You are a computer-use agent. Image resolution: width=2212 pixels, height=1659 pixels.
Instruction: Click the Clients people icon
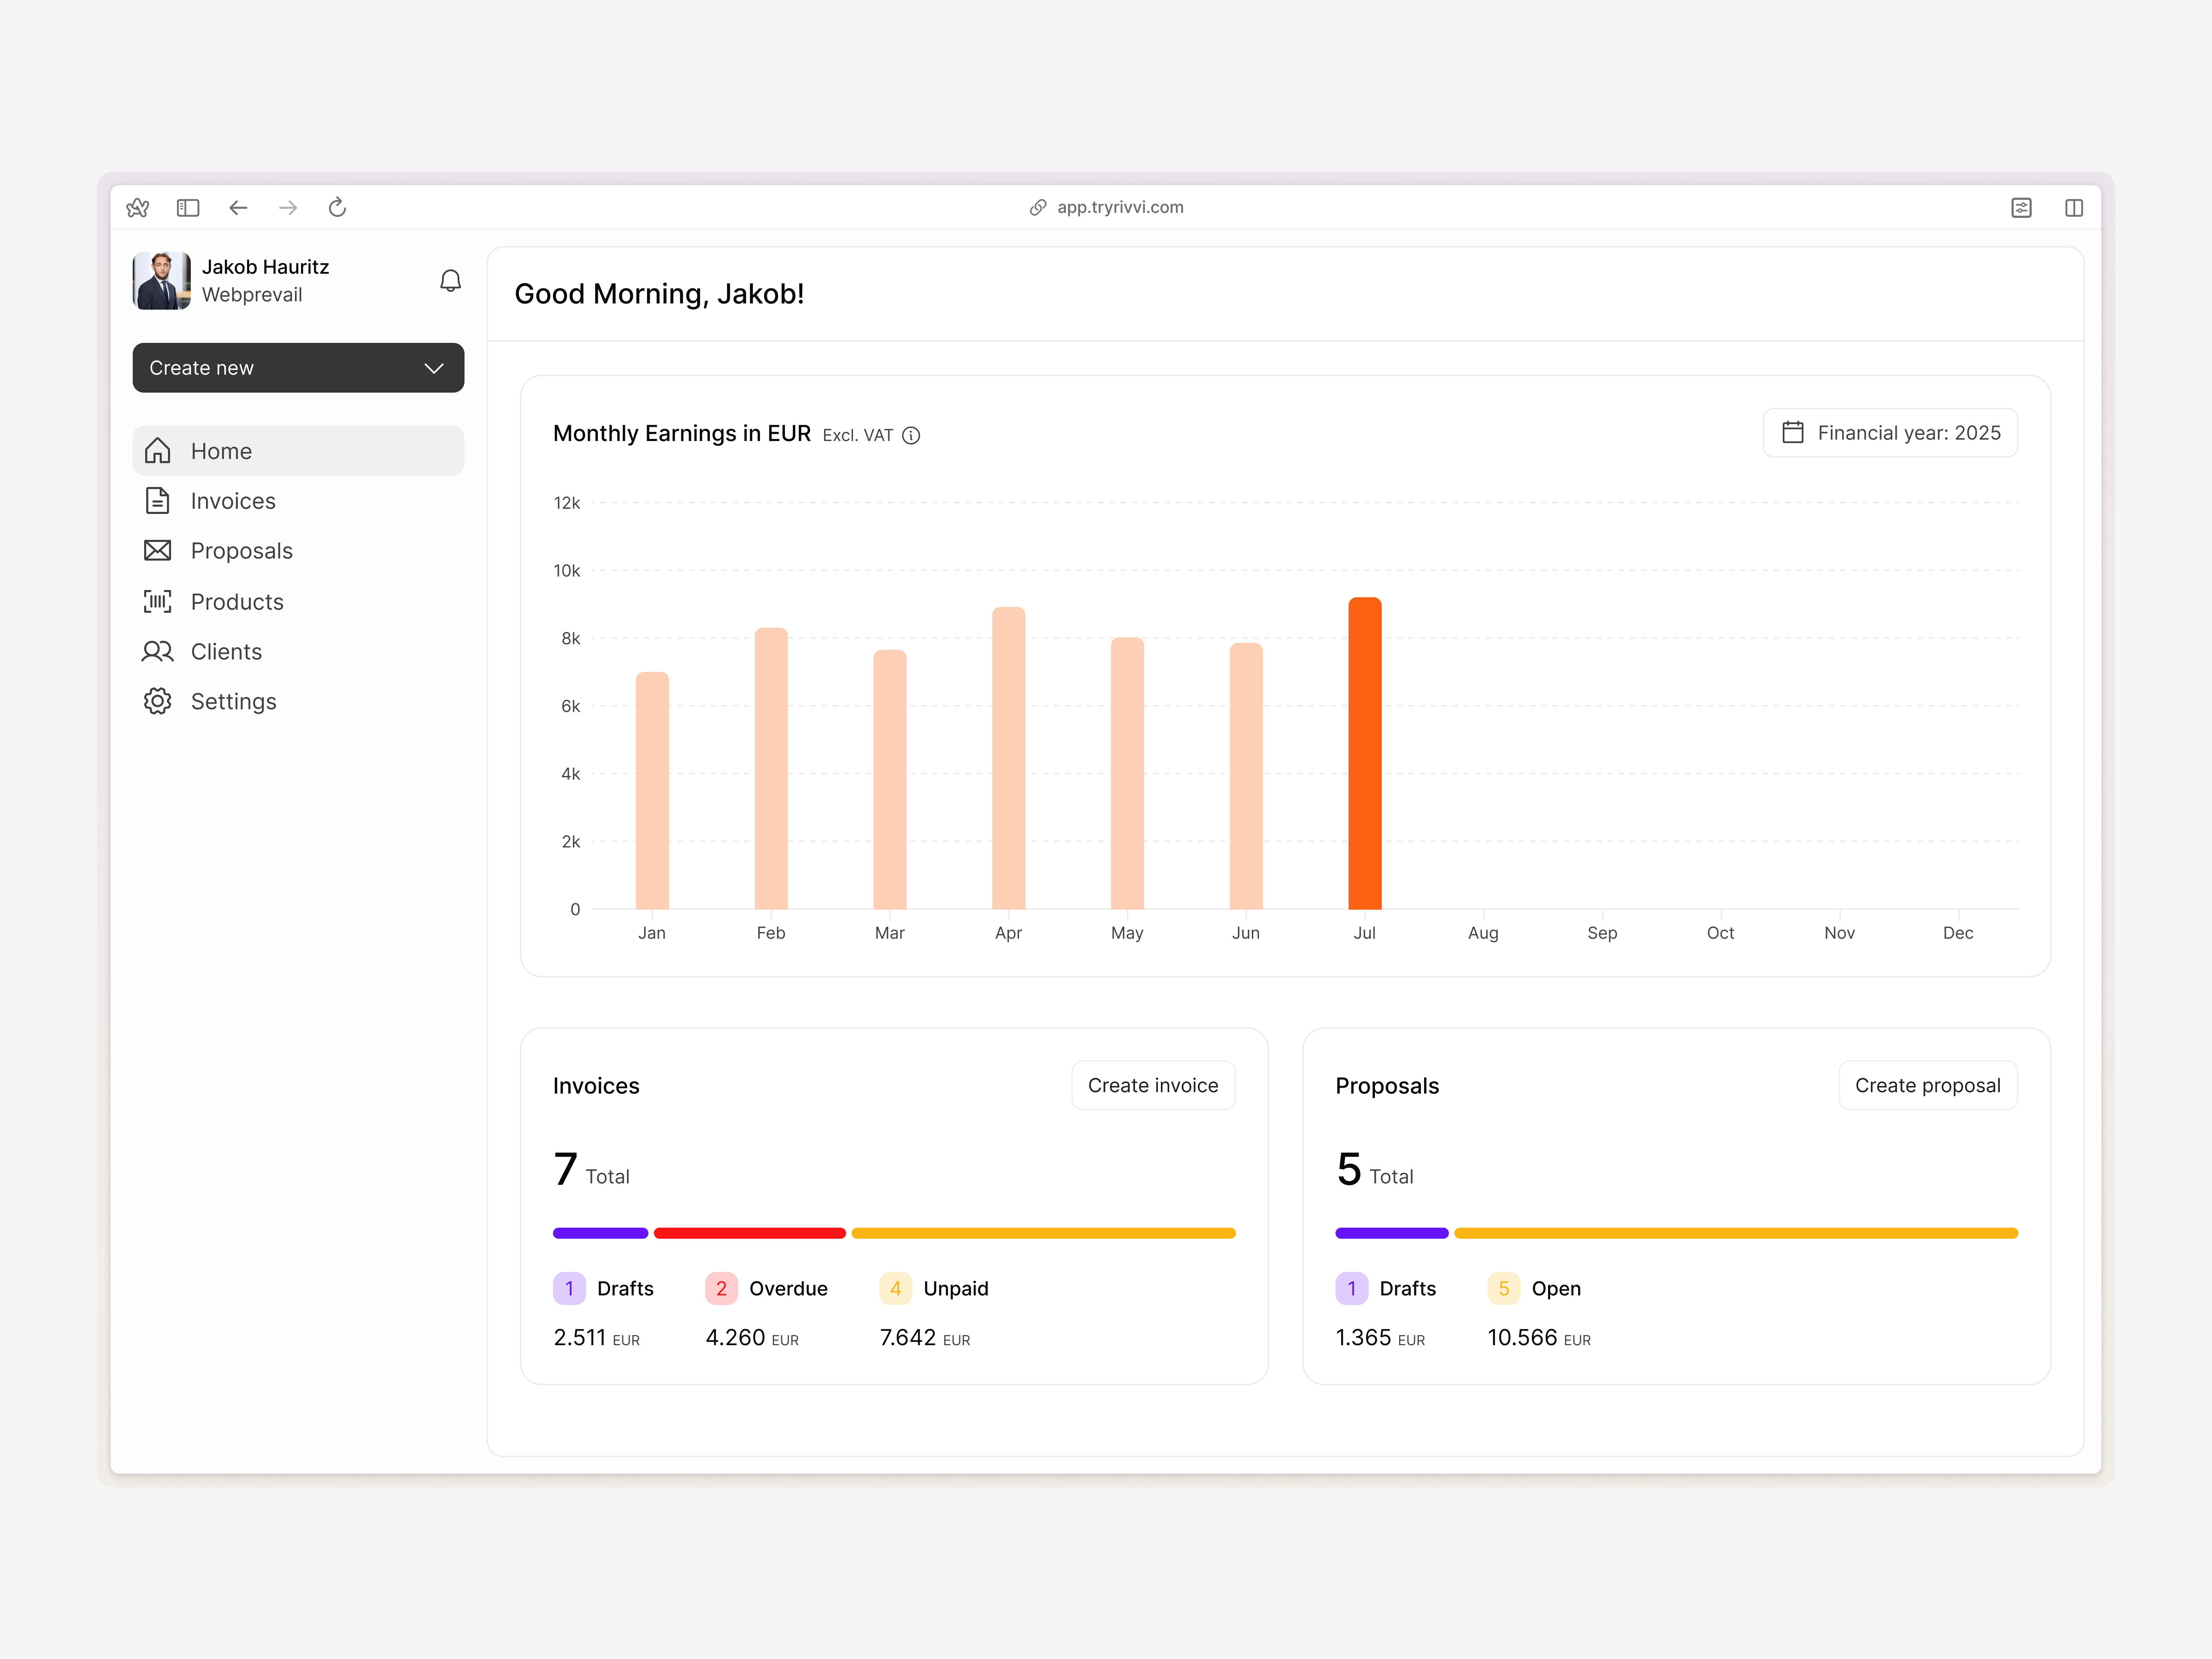coord(157,651)
